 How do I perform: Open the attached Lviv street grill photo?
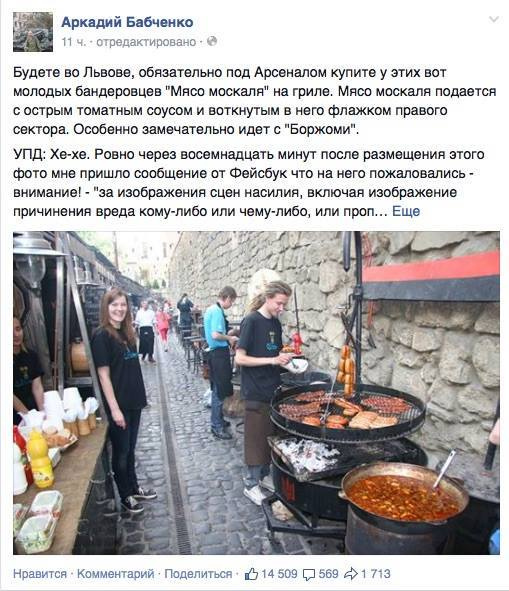256,393
